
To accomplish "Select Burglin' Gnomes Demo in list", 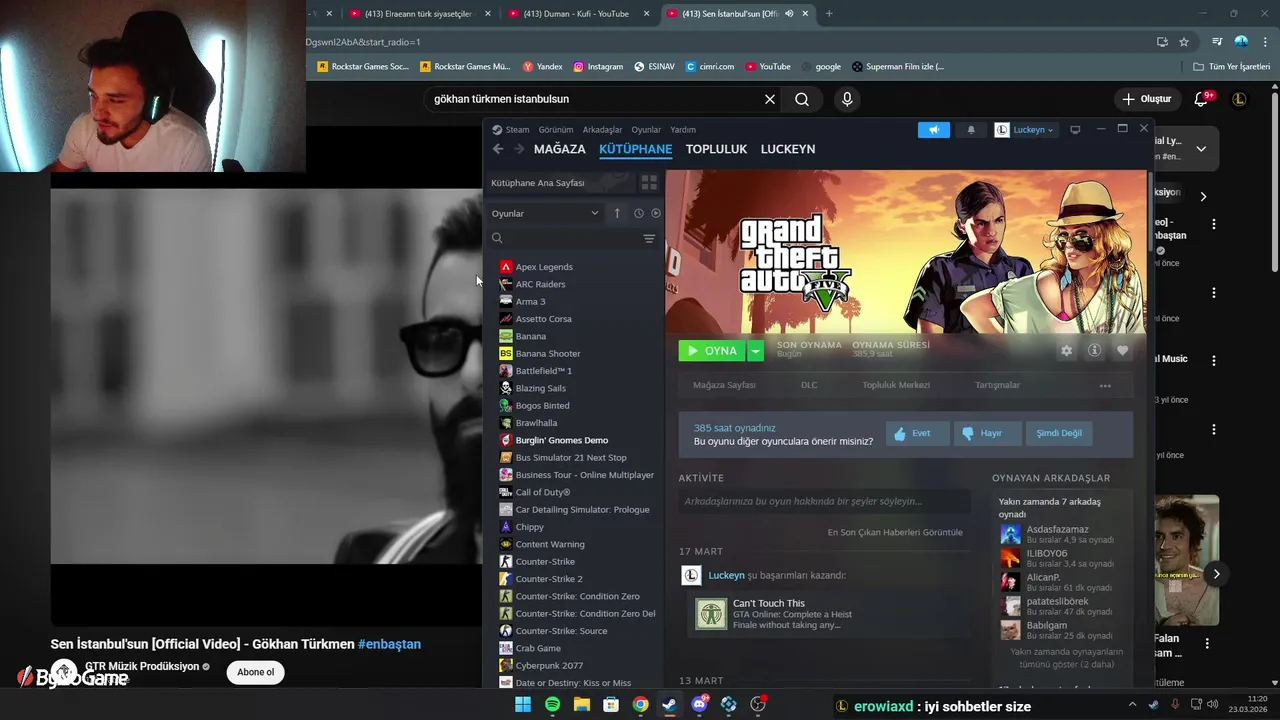I will point(561,440).
